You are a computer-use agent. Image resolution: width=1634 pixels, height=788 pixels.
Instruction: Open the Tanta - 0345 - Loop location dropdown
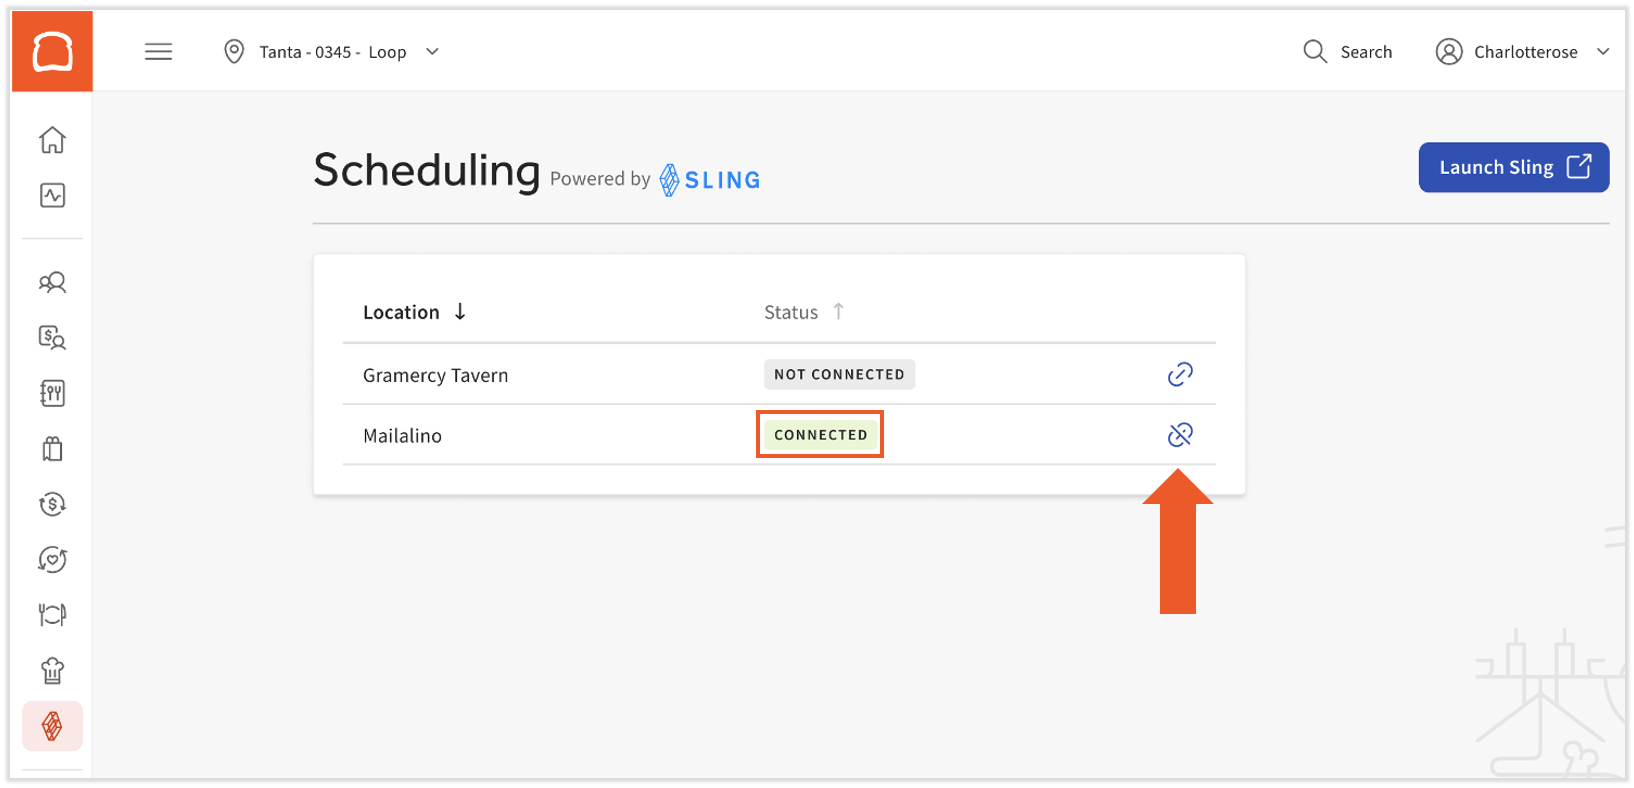(x=332, y=51)
